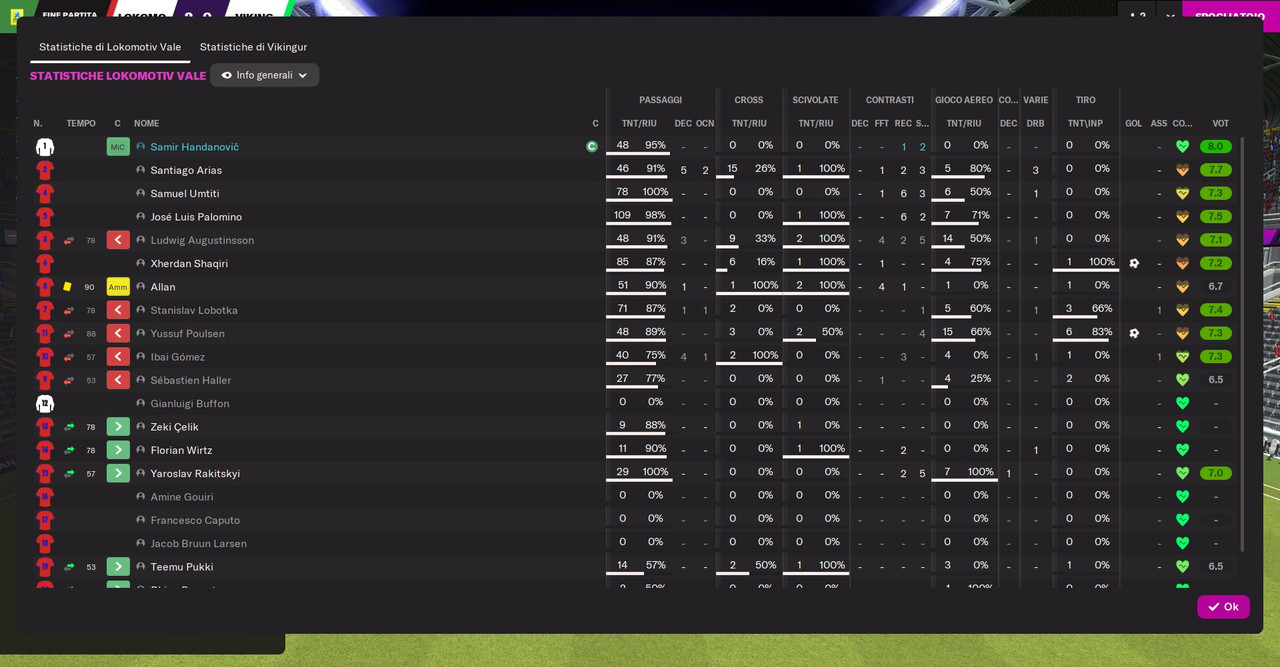This screenshot has width=1280, height=667.
Task: Click the 7.7 rating badge for Santiago Arias
Action: click(1216, 170)
